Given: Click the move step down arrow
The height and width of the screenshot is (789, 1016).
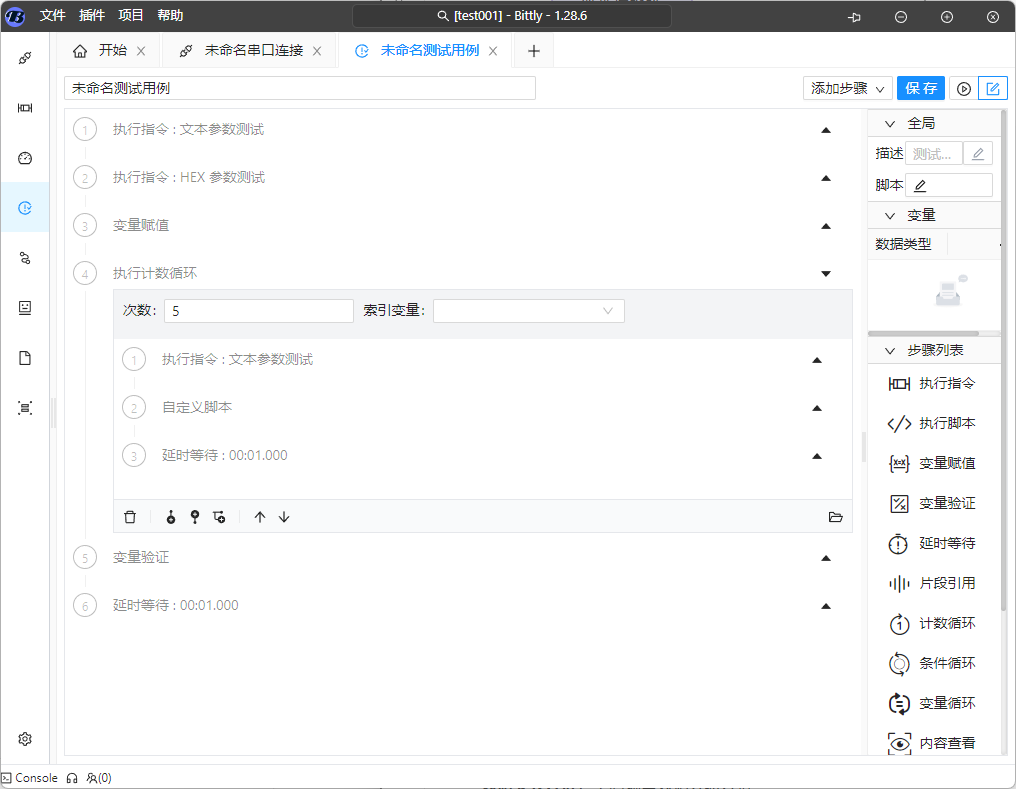Looking at the screenshot, I should [x=284, y=517].
